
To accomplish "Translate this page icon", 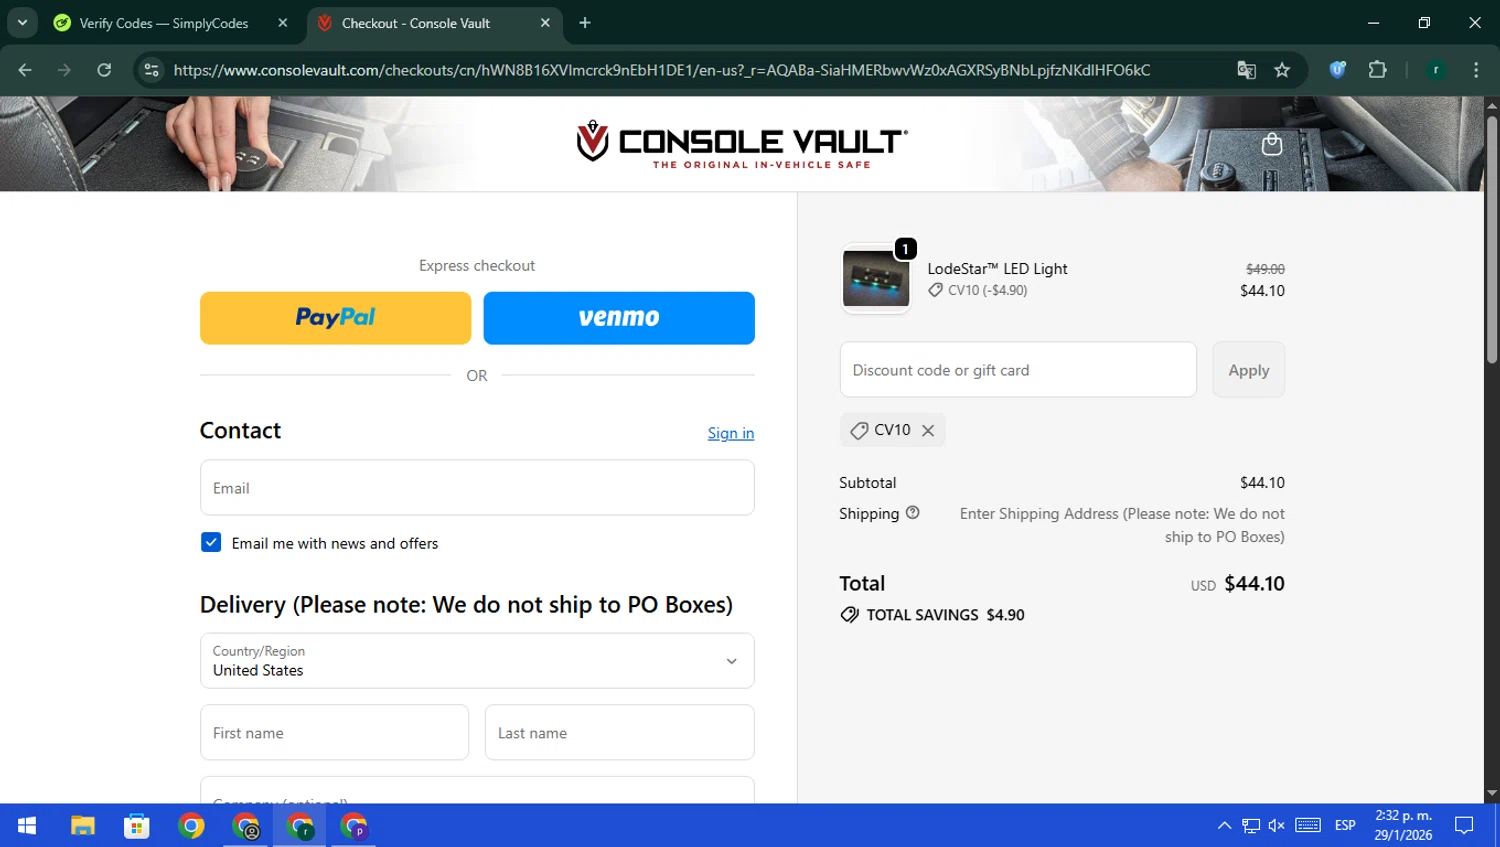I will (1246, 70).
